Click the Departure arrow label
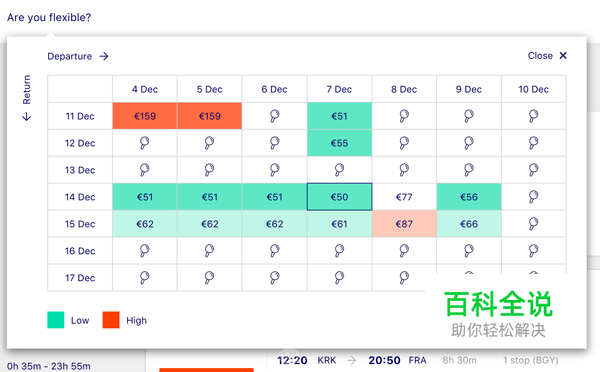600x372 pixels. 78,56
